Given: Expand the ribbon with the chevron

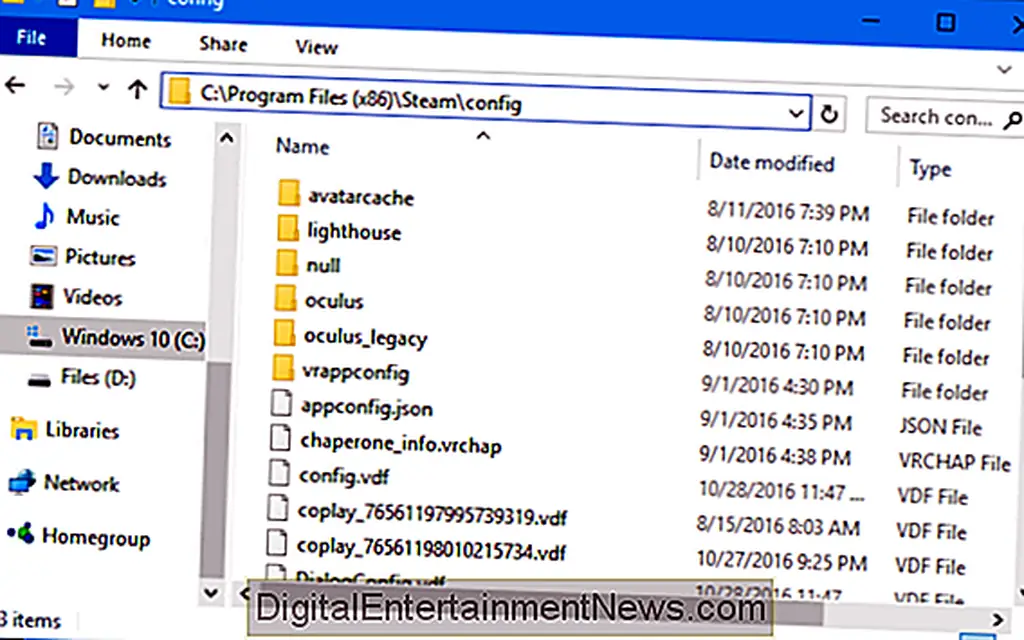Looking at the screenshot, I should coord(1006,68).
